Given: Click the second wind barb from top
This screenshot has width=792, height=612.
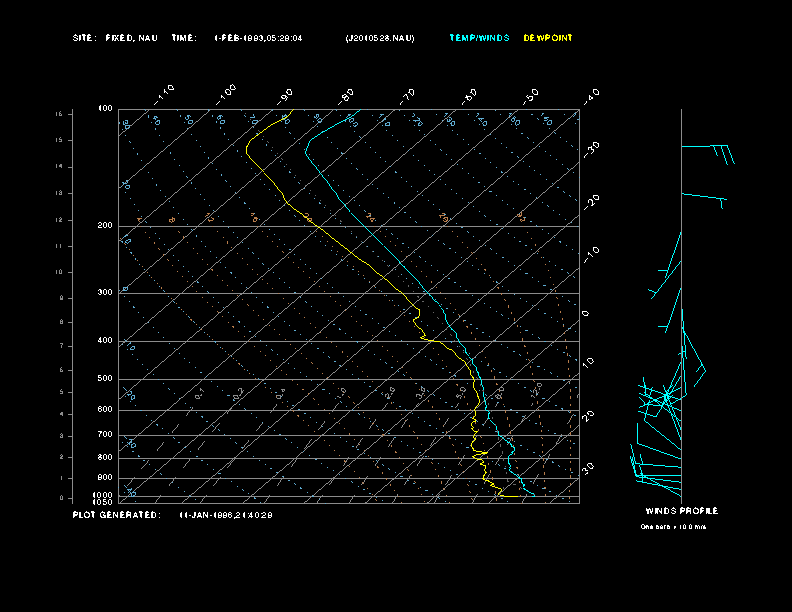Looking at the screenshot, I should click(704, 200).
